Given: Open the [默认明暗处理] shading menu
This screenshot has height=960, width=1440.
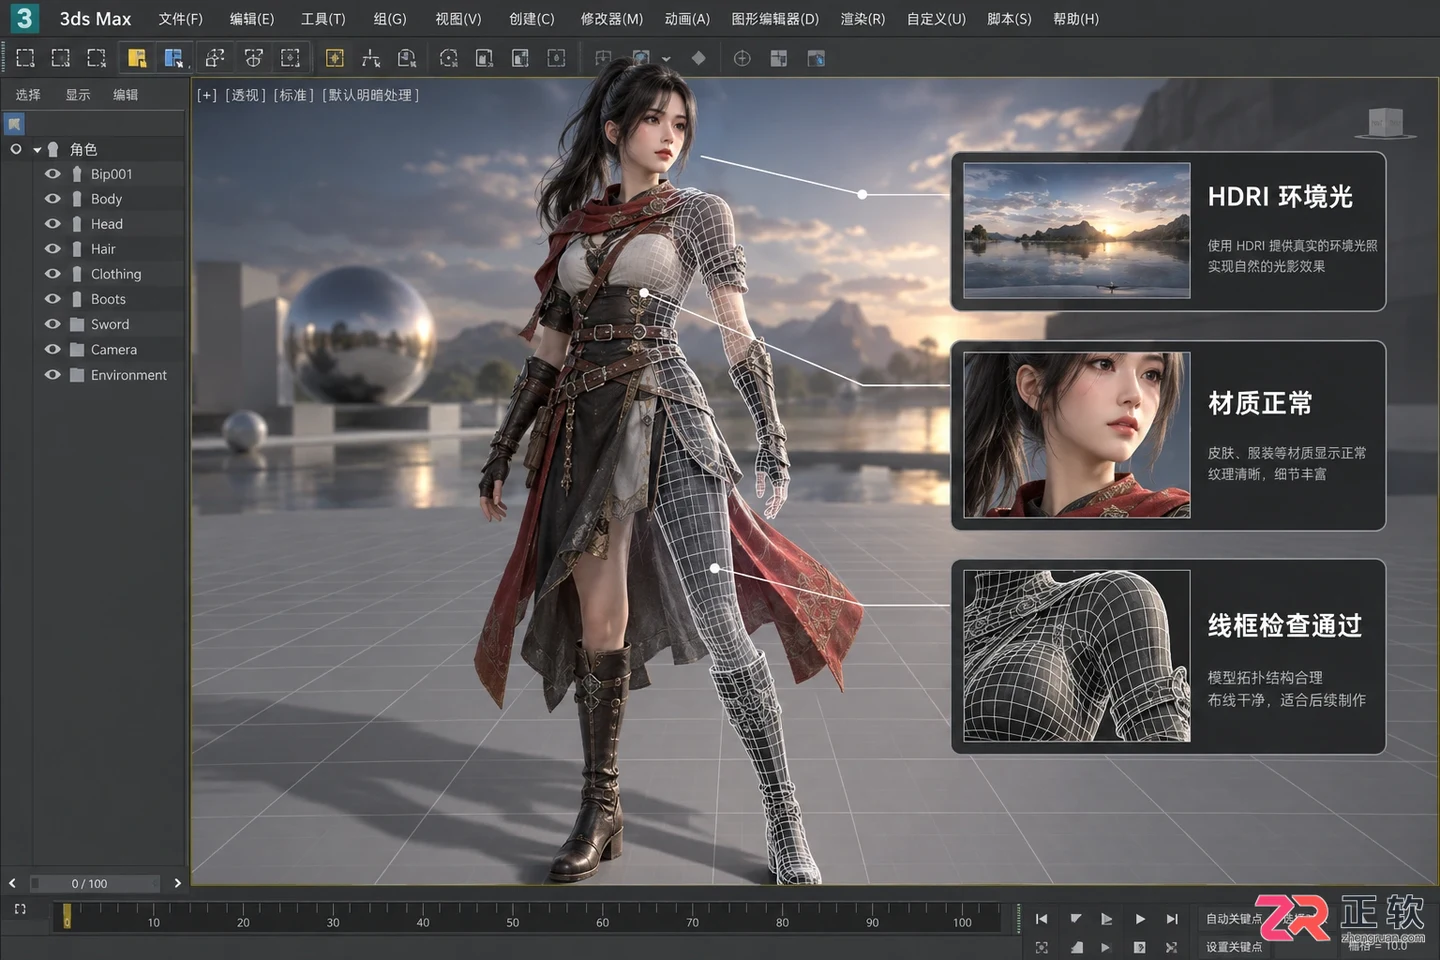Looking at the screenshot, I should [370, 95].
